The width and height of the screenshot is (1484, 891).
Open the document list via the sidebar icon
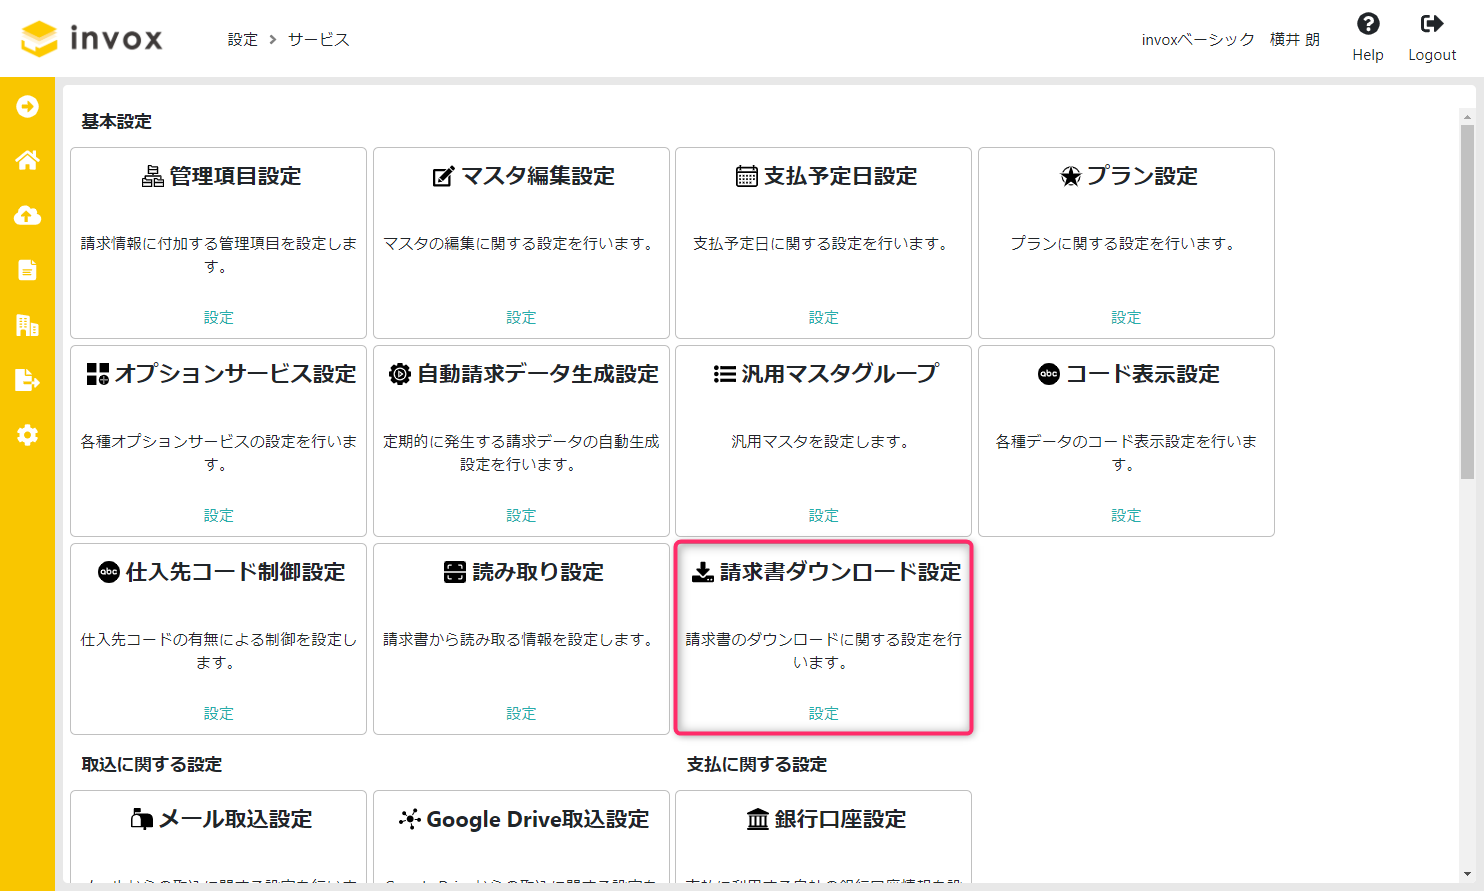[28, 270]
